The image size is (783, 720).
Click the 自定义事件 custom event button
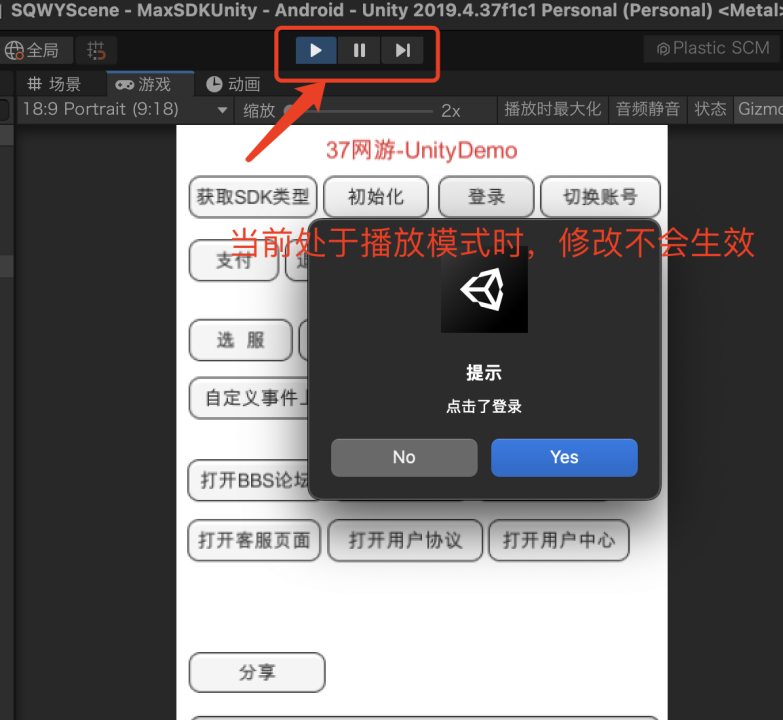(250, 398)
